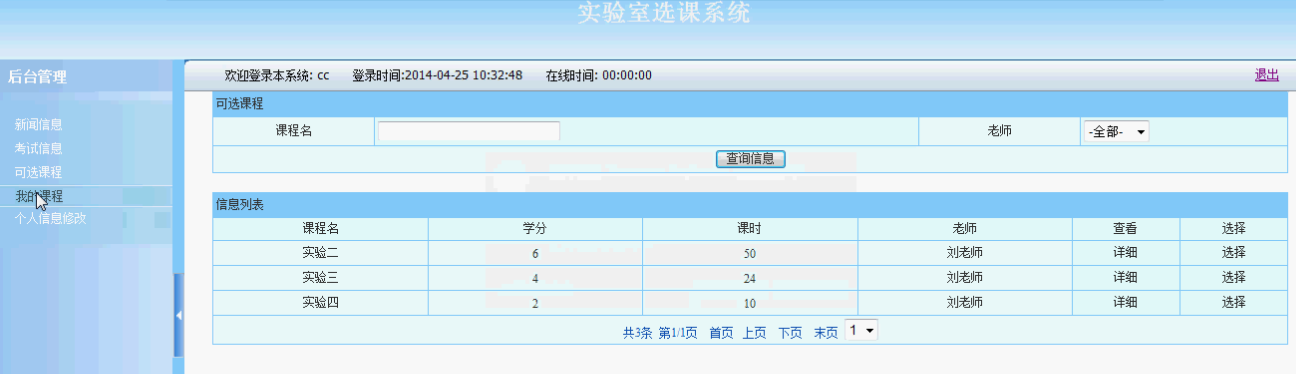Open 我的课程 in the sidebar
The width and height of the screenshot is (1296, 374).
coord(39,196)
